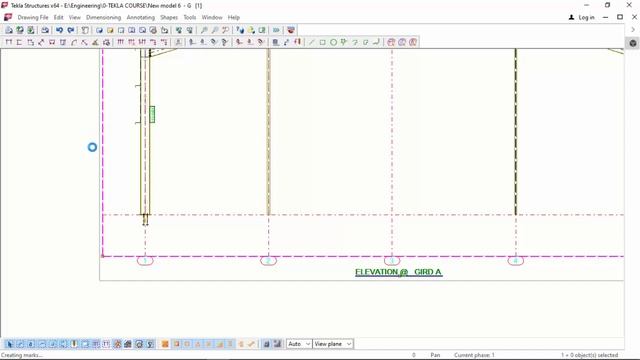
Task: Click the grid bubble labeled 3
Action: 392,260
